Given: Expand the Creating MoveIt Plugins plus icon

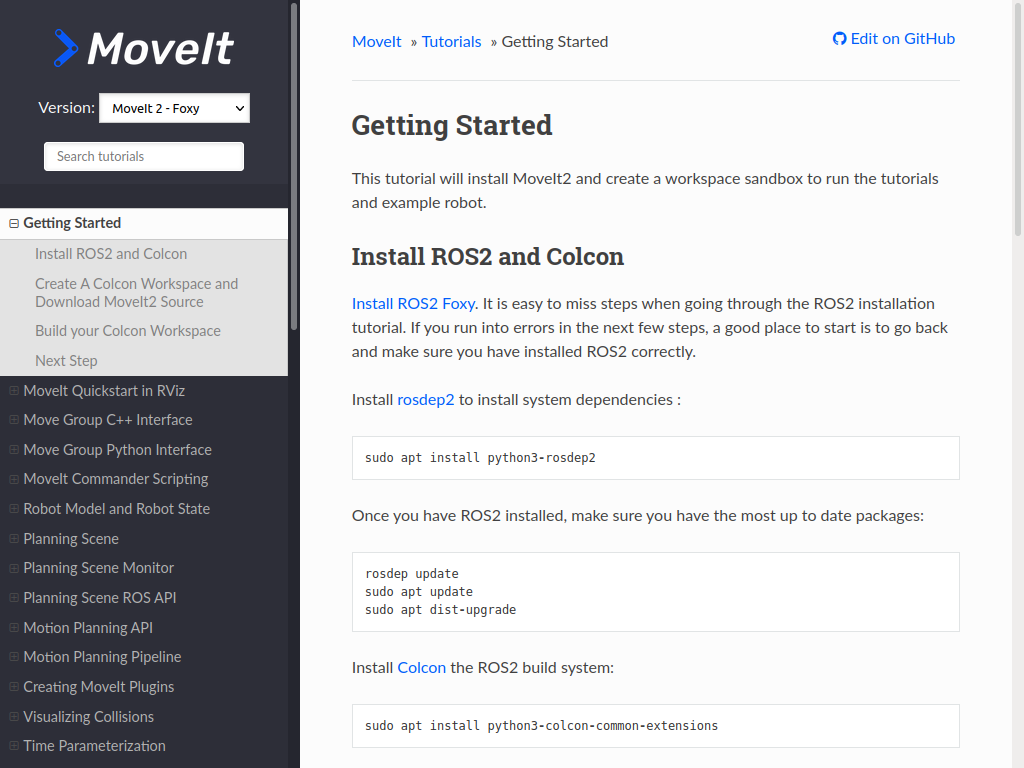Looking at the screenshot, I should tap(14, 687).
